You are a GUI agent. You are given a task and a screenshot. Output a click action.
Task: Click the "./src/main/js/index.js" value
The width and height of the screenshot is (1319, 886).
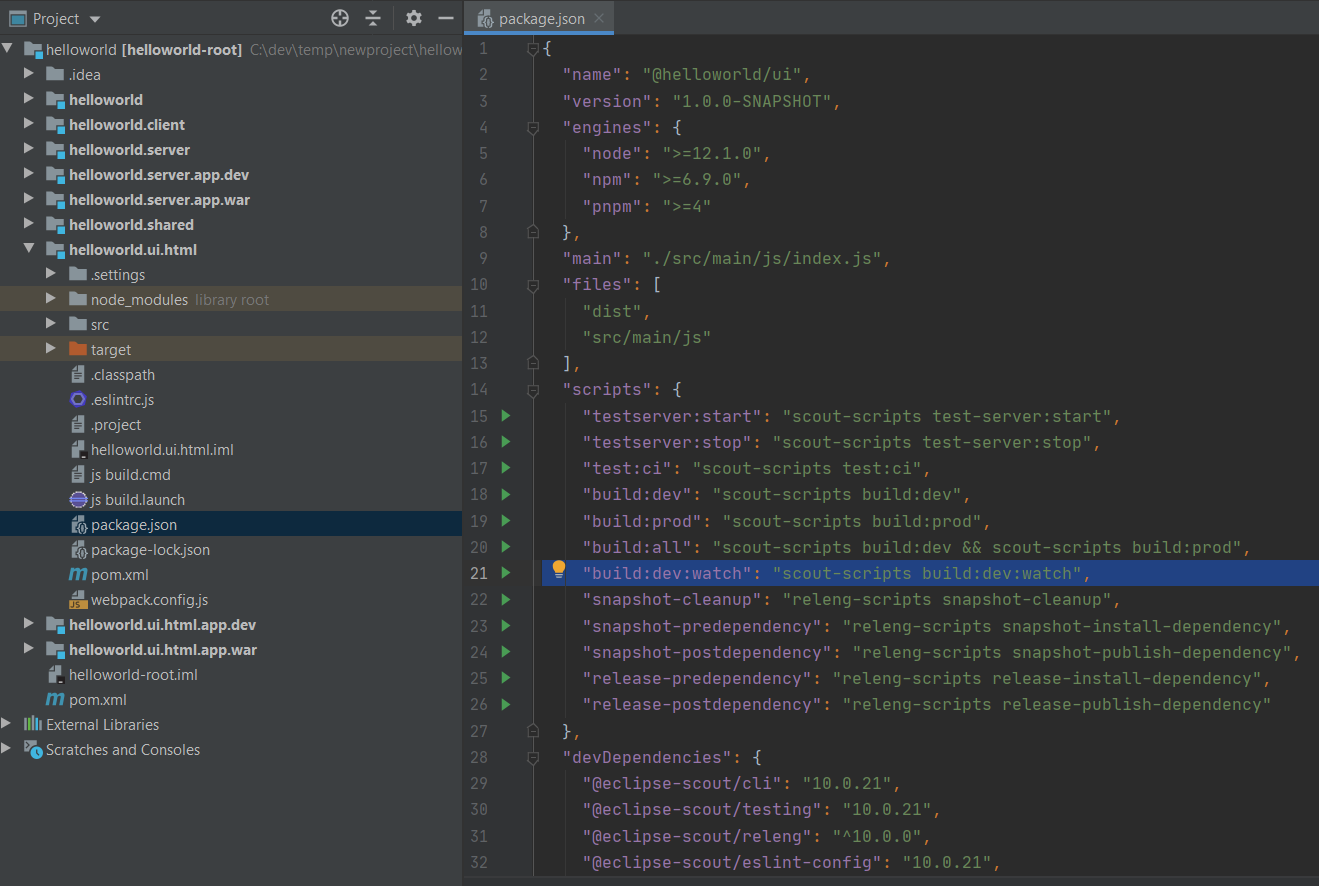[x=761, y=258]
